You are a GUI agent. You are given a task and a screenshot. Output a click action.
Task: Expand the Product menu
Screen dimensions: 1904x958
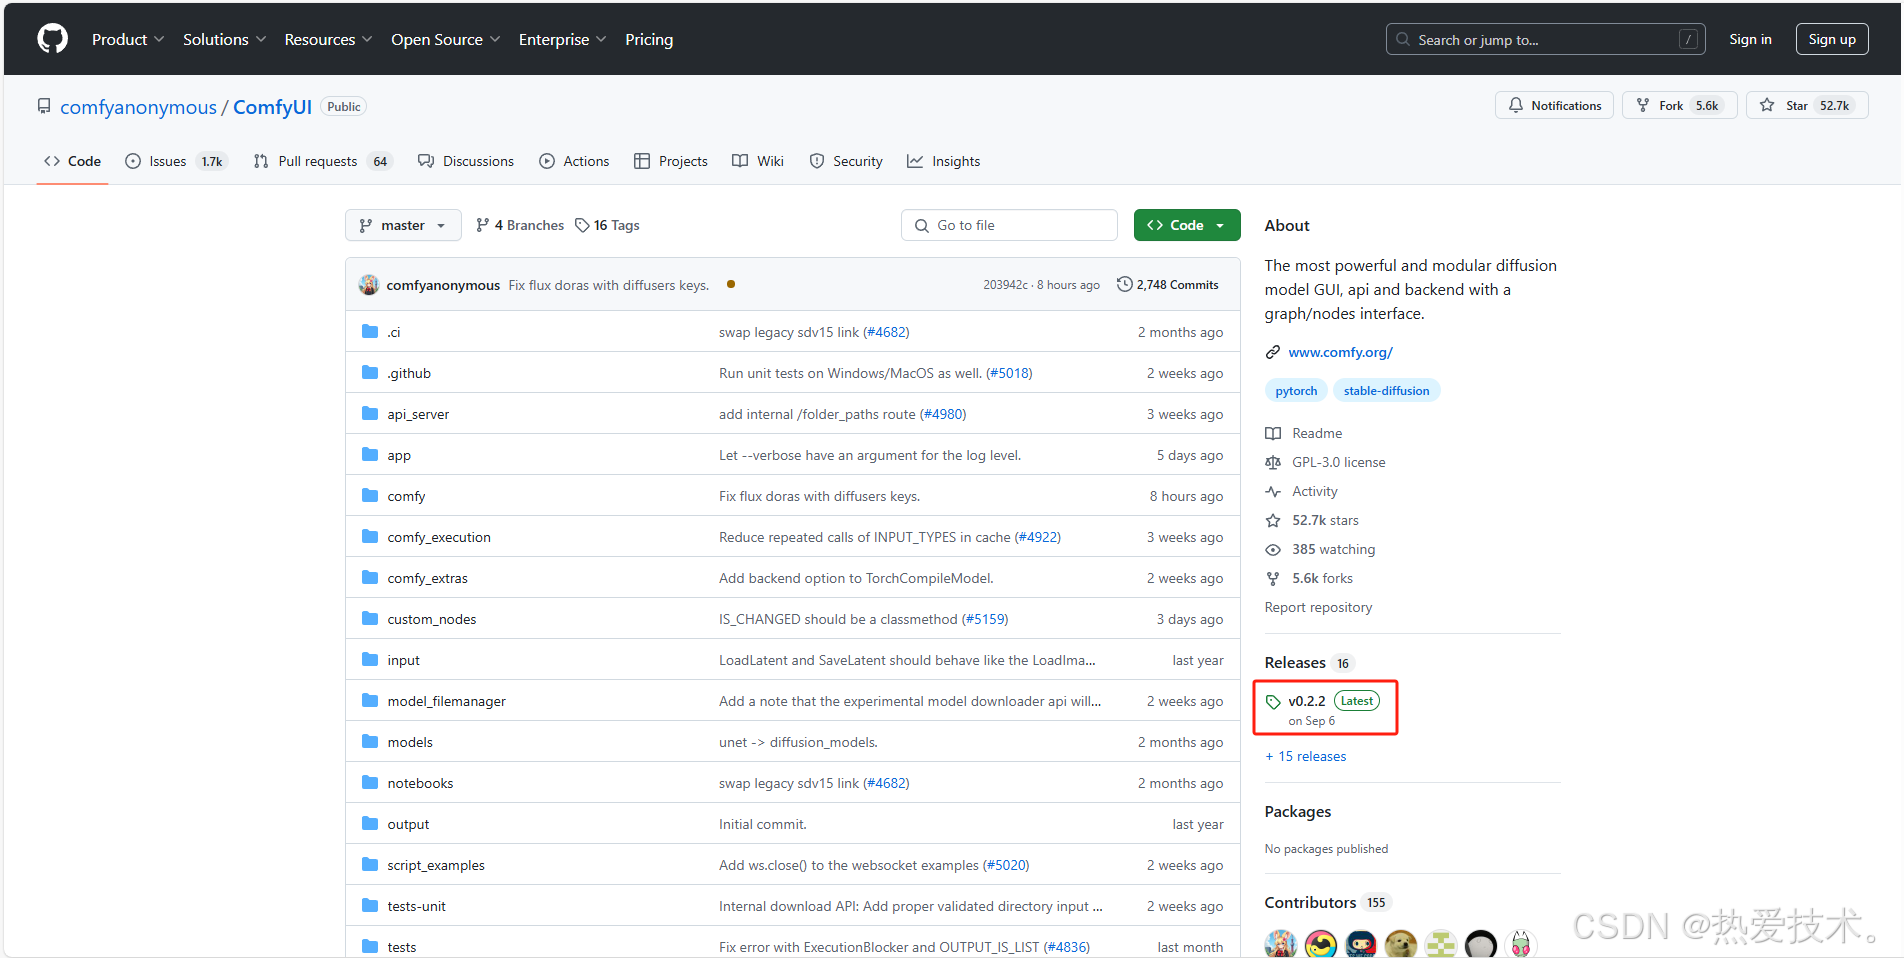click(127, 39)
